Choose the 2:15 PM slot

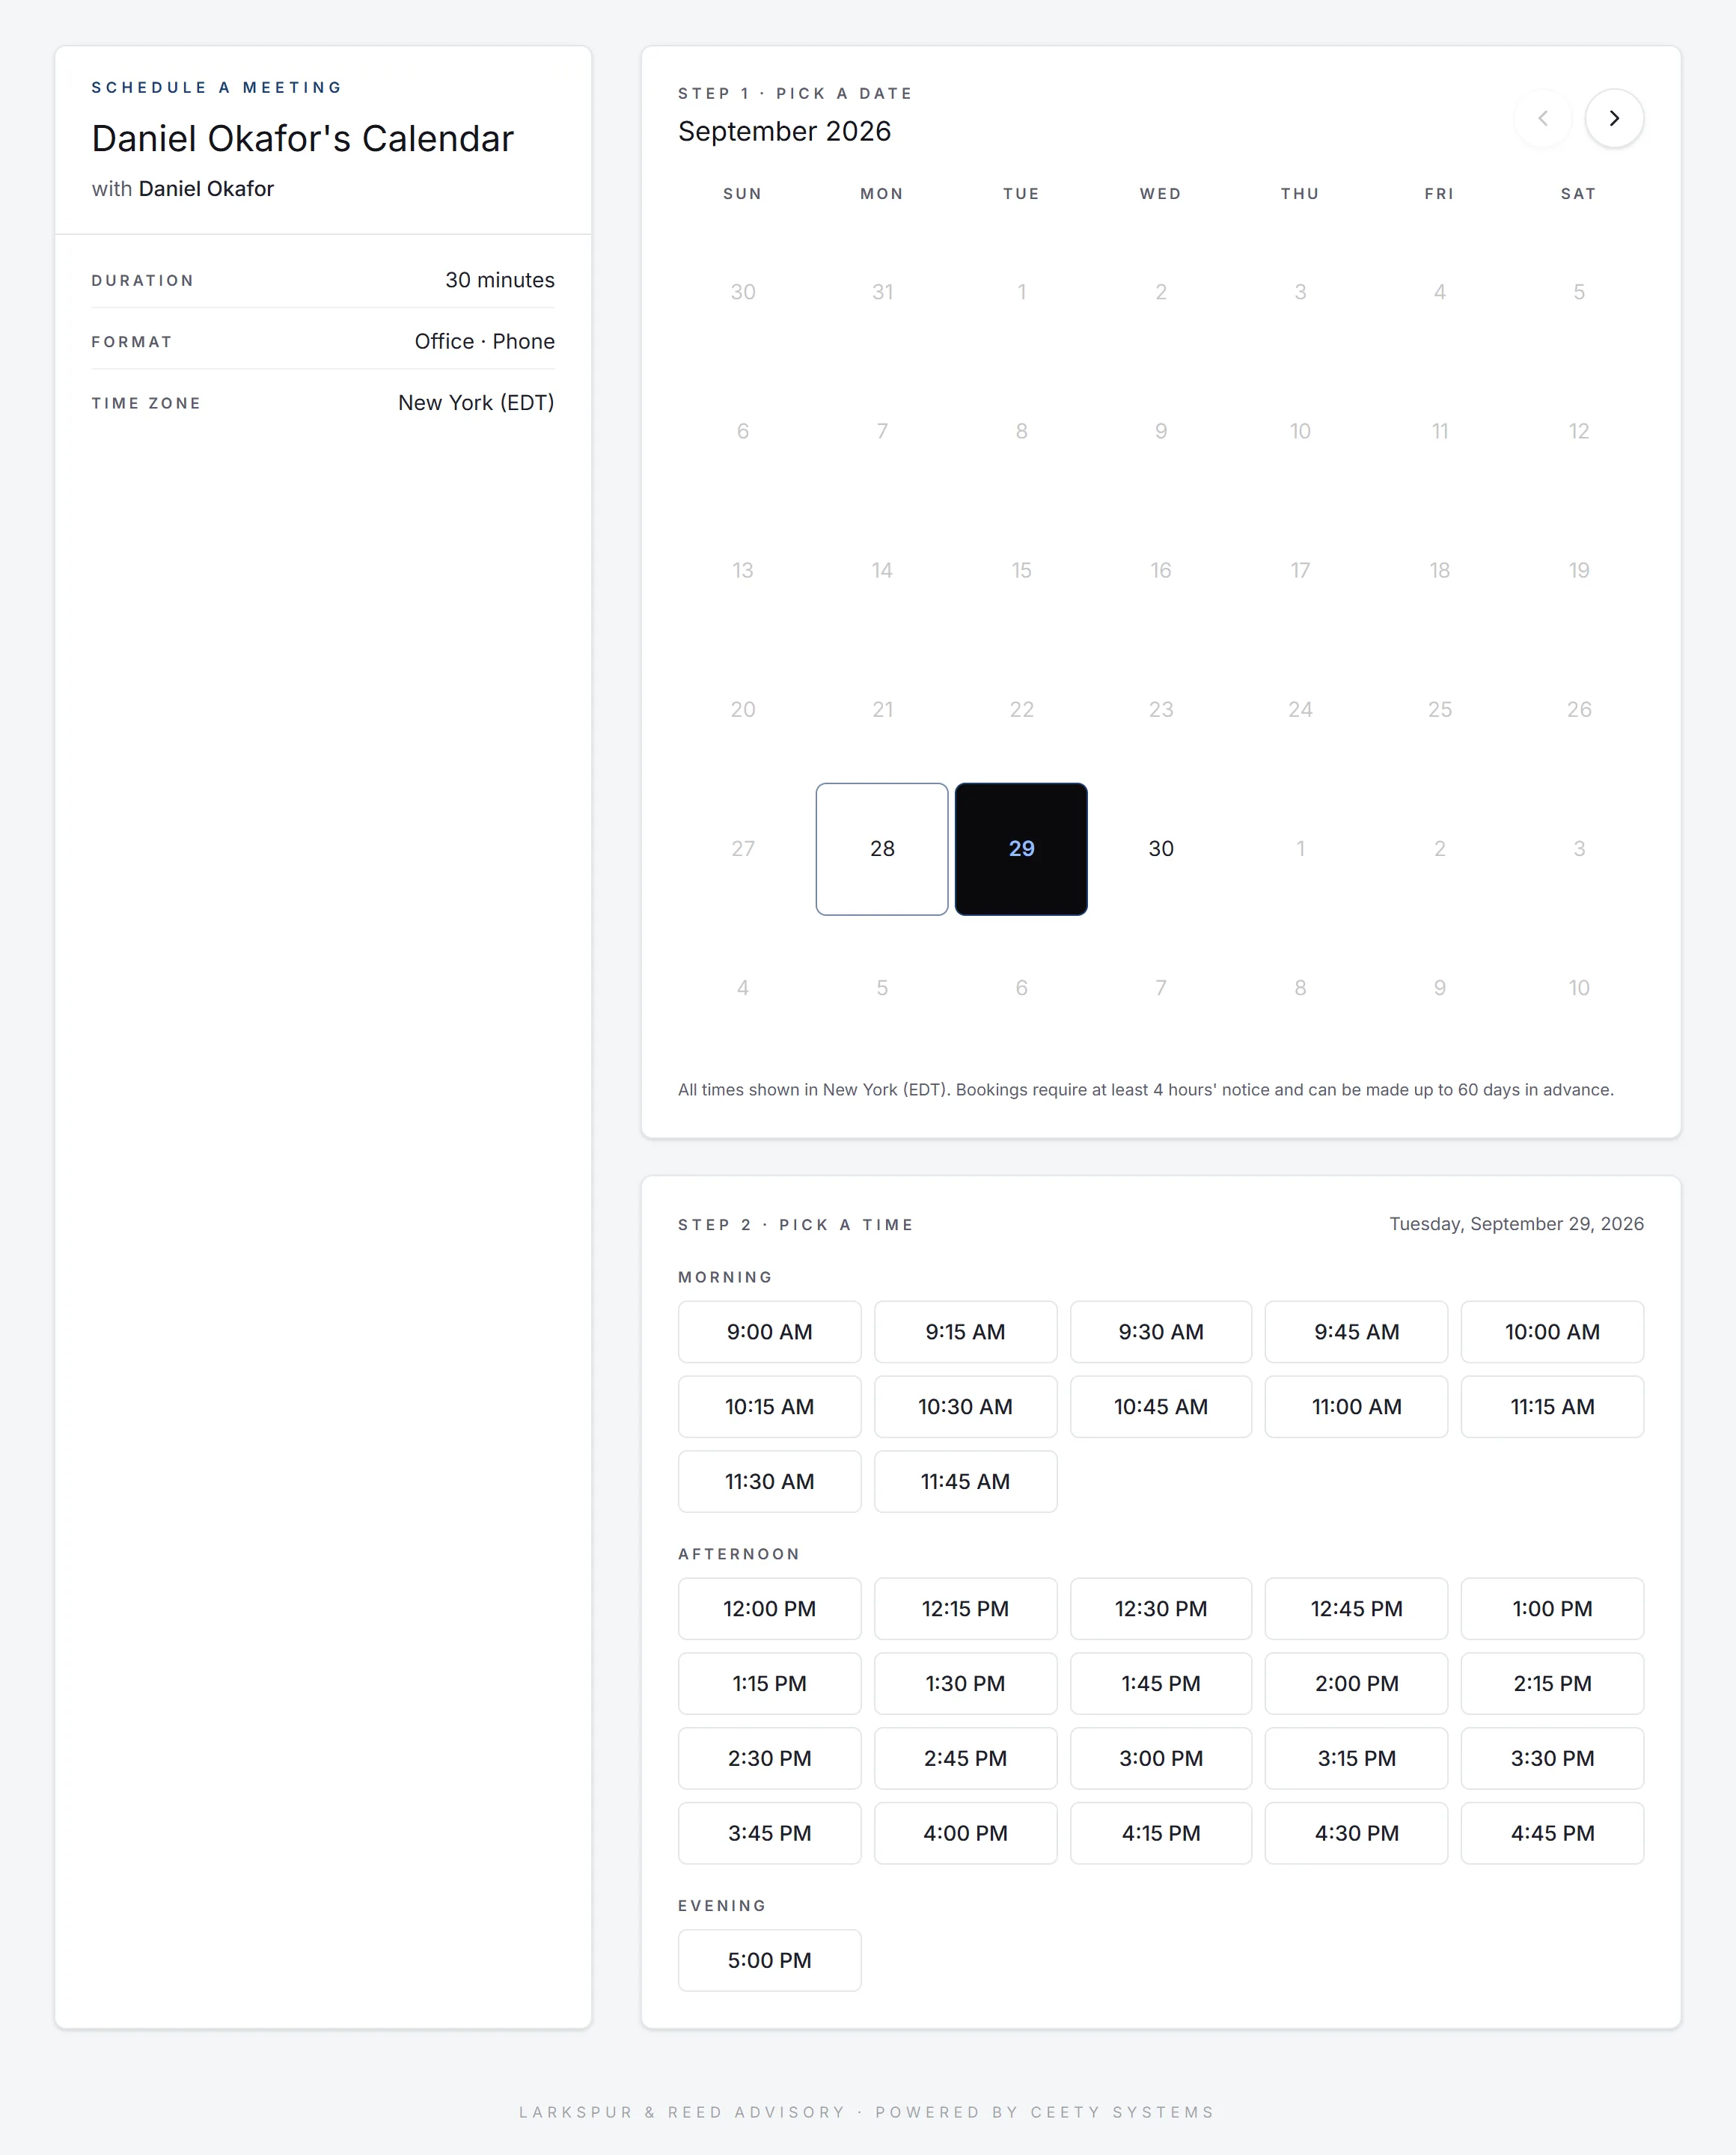pos(1552,1684)
